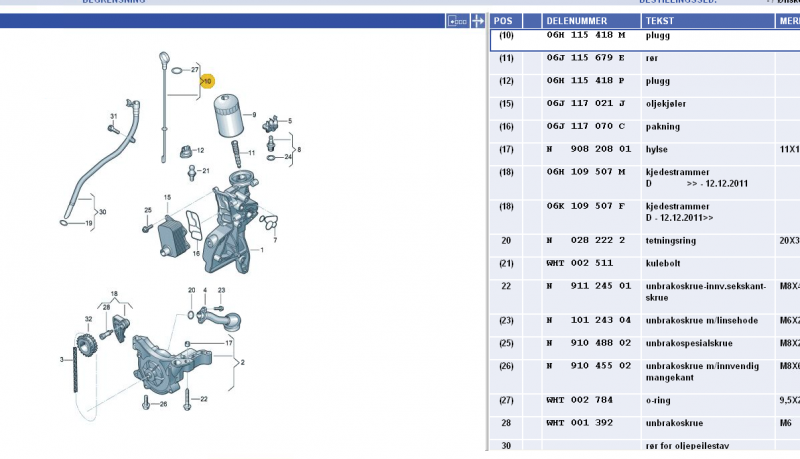Click the TEKST column header
The image size is (800, 459).
(x=659, y=20)
